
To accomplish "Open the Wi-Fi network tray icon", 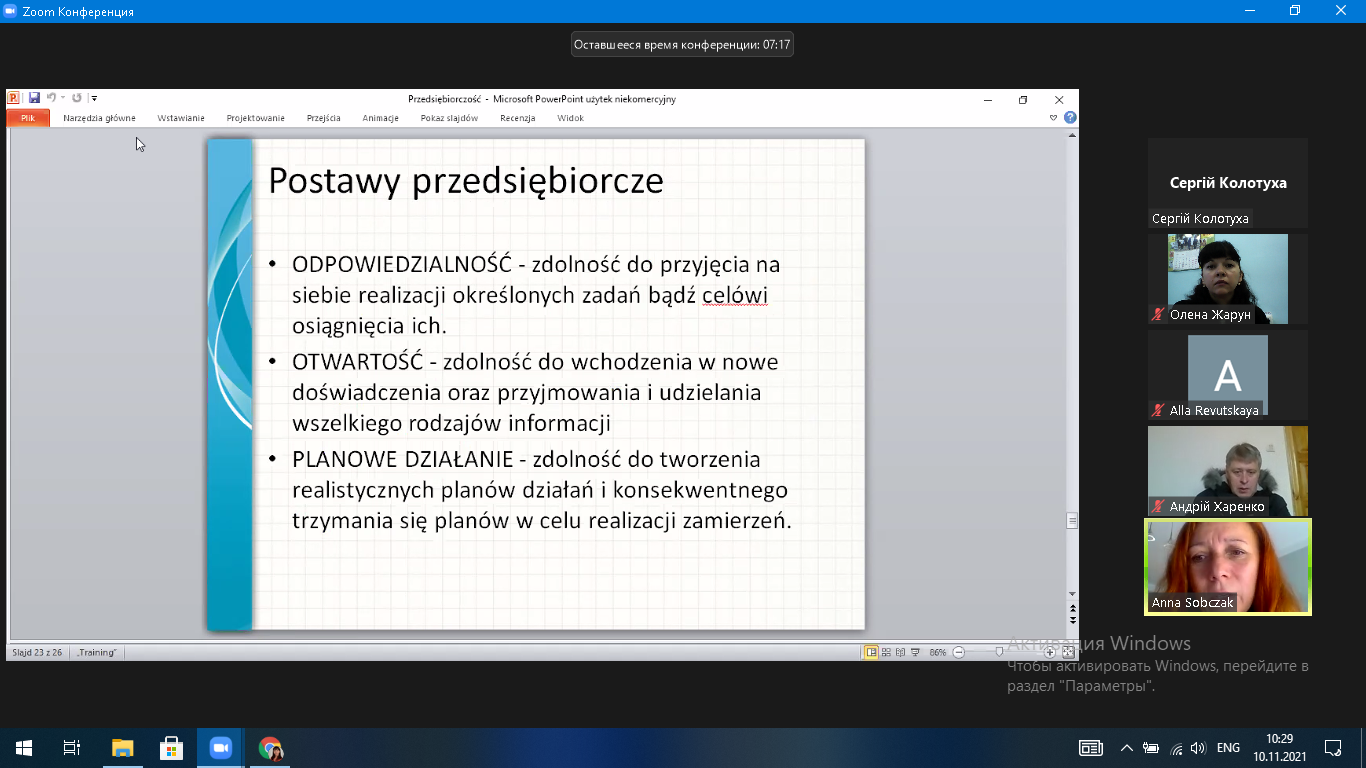I will click(1176, 748).
